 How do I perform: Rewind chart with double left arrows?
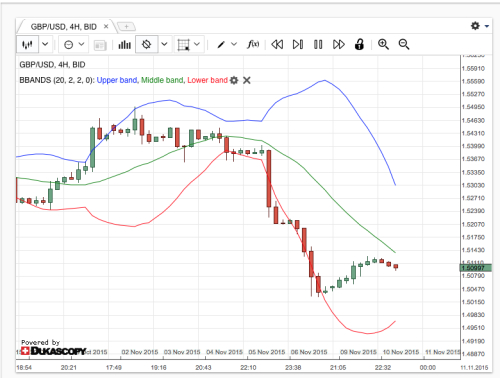point(277,44)
